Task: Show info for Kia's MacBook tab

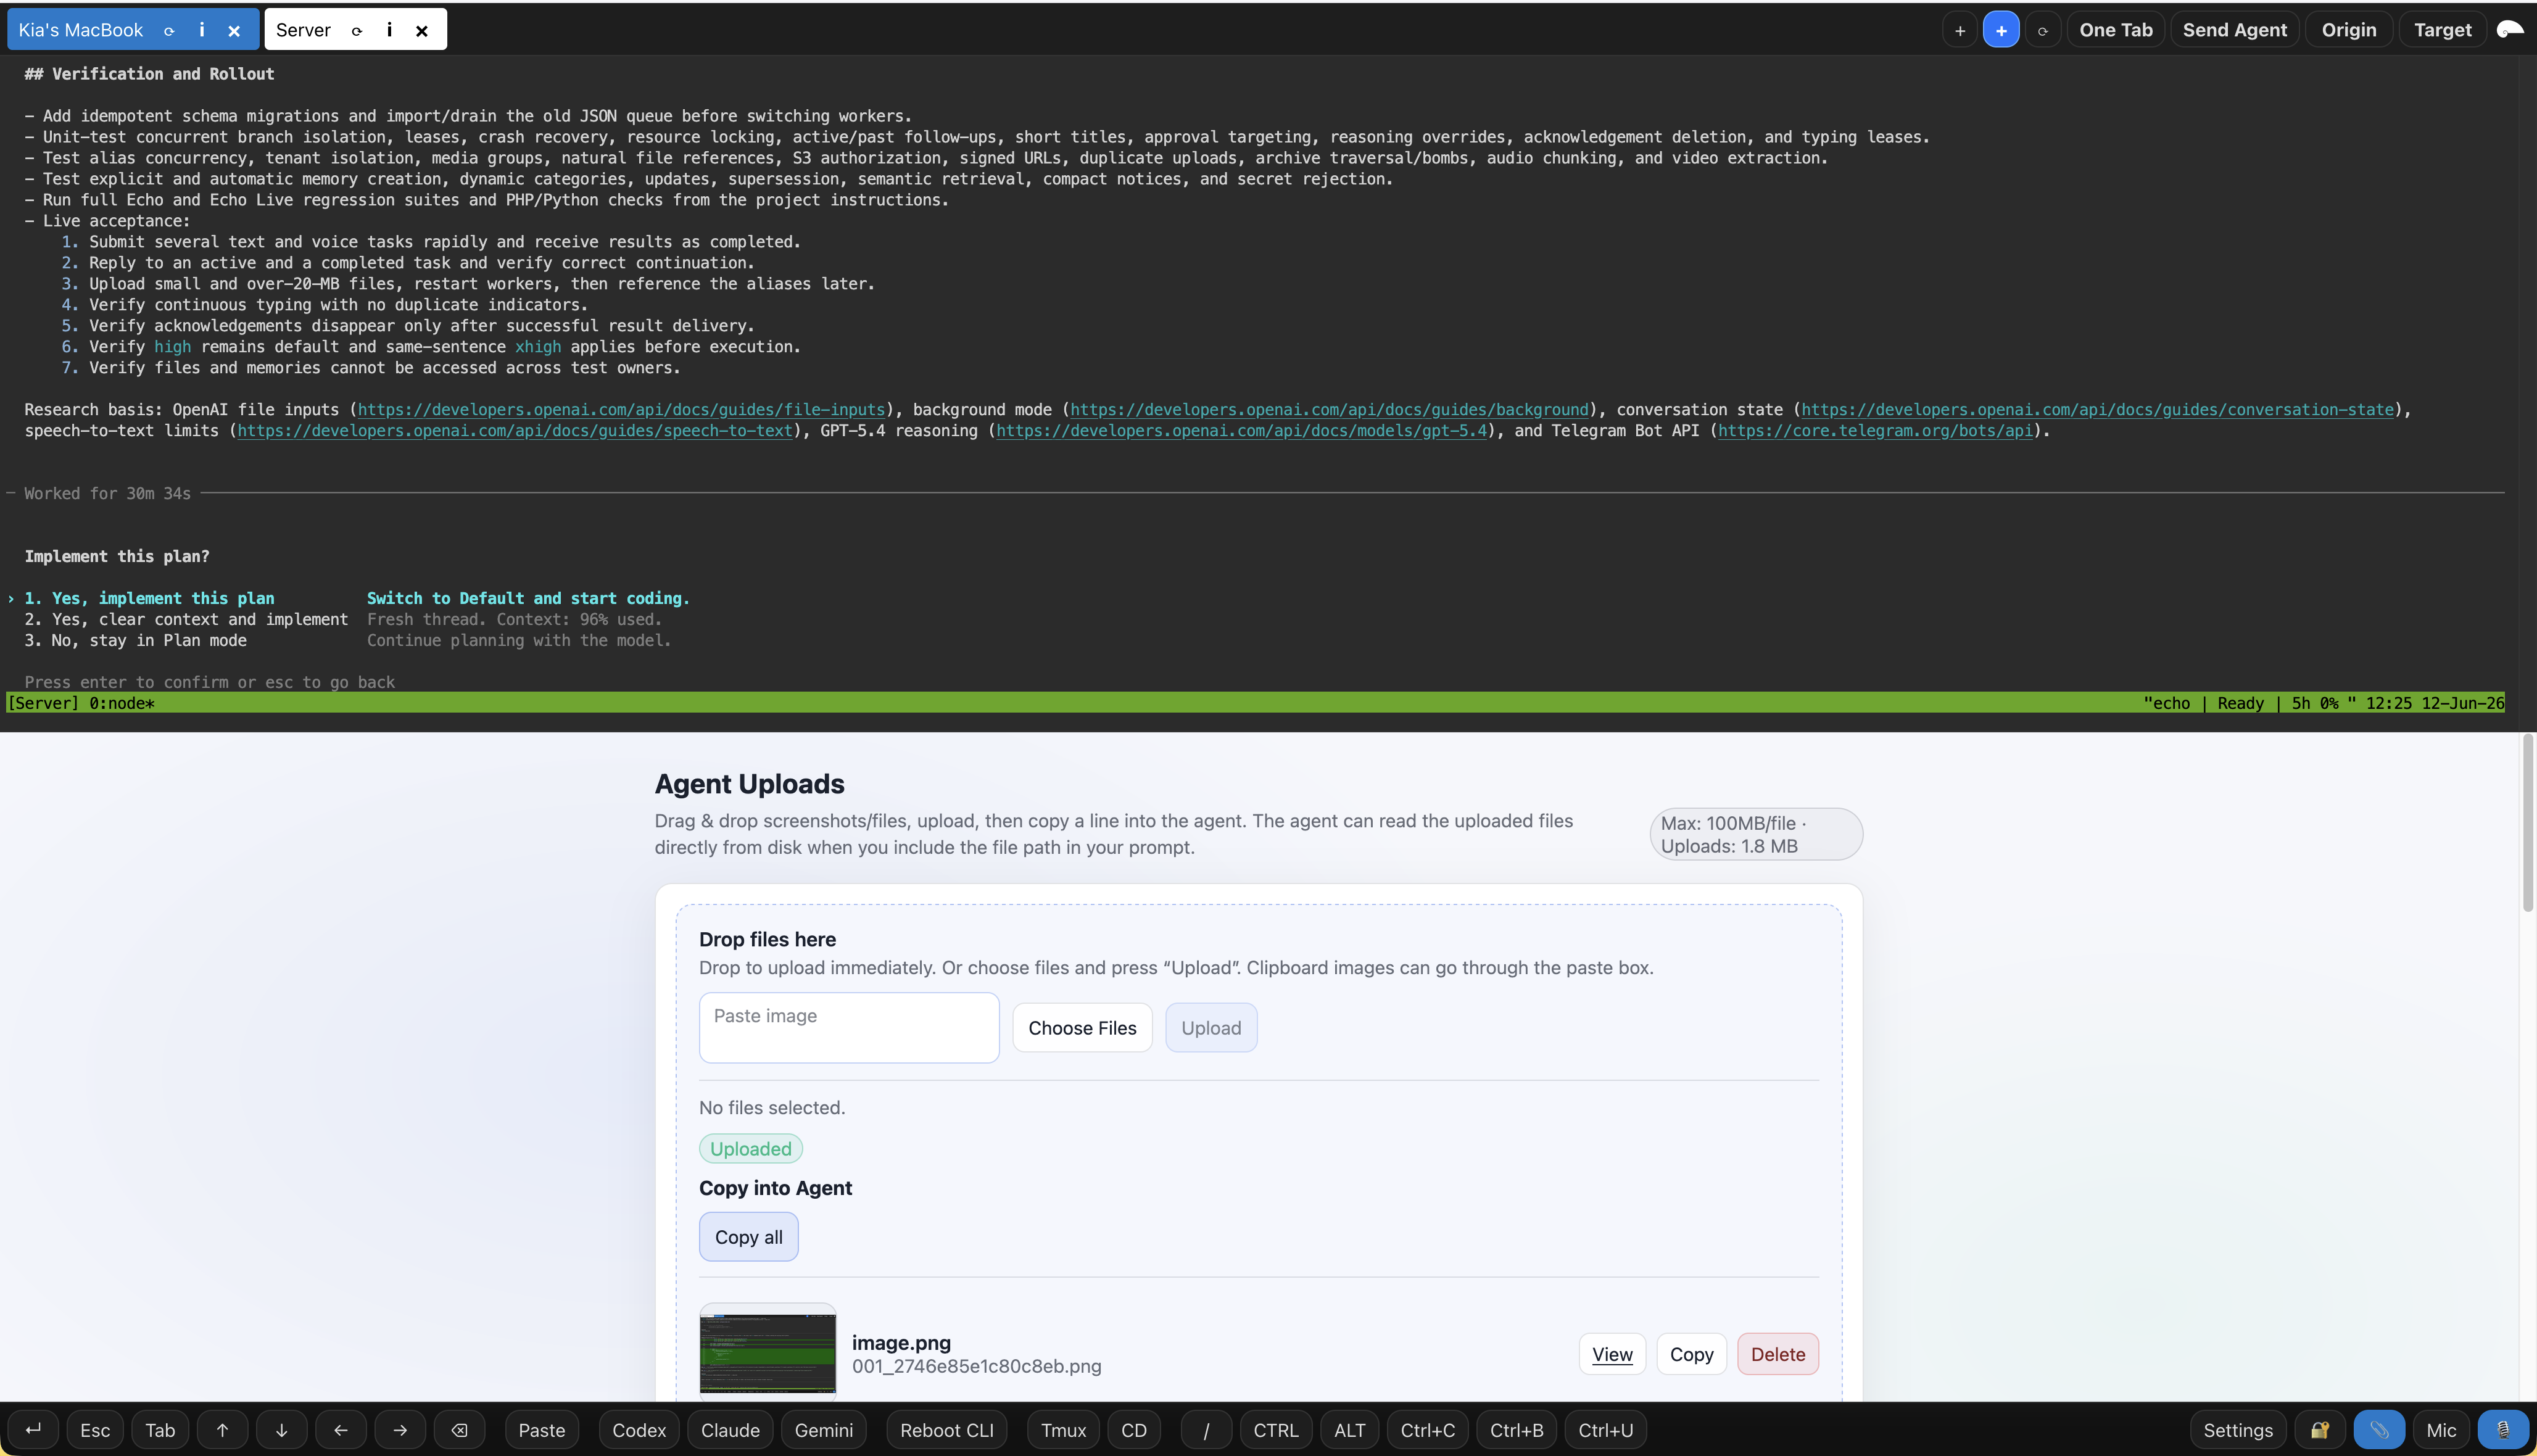Action: 202,30
